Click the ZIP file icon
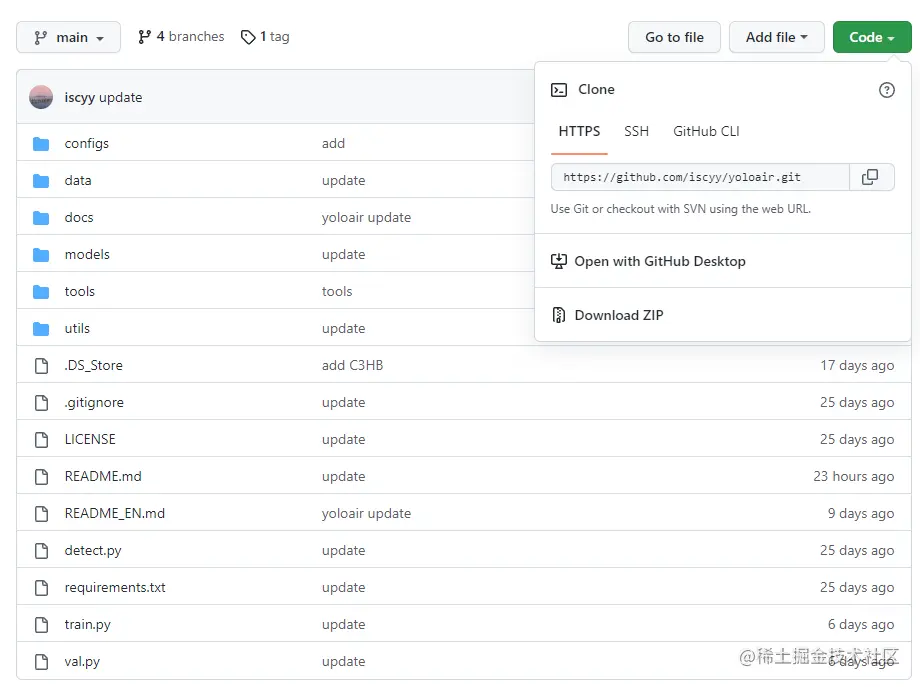Image resolution: width=920 pixels, height=687 pixels. pos(559,315)
